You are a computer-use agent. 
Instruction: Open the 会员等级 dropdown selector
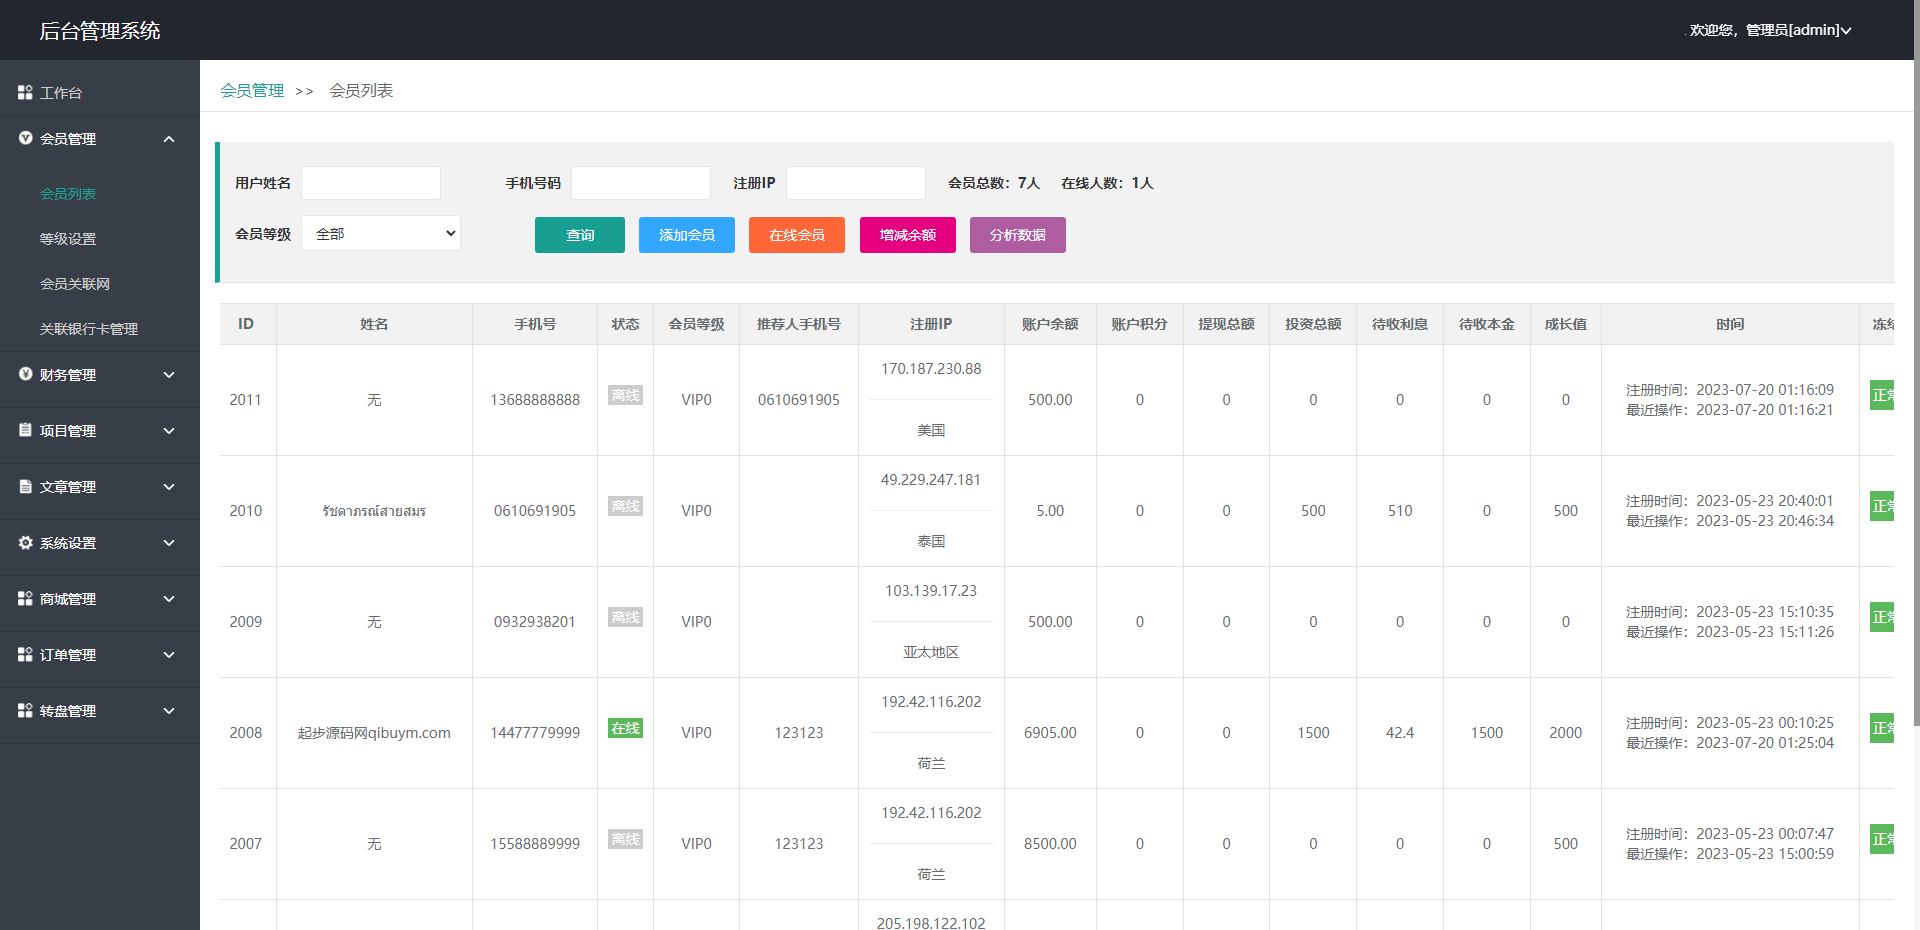(x=380, y=233)
